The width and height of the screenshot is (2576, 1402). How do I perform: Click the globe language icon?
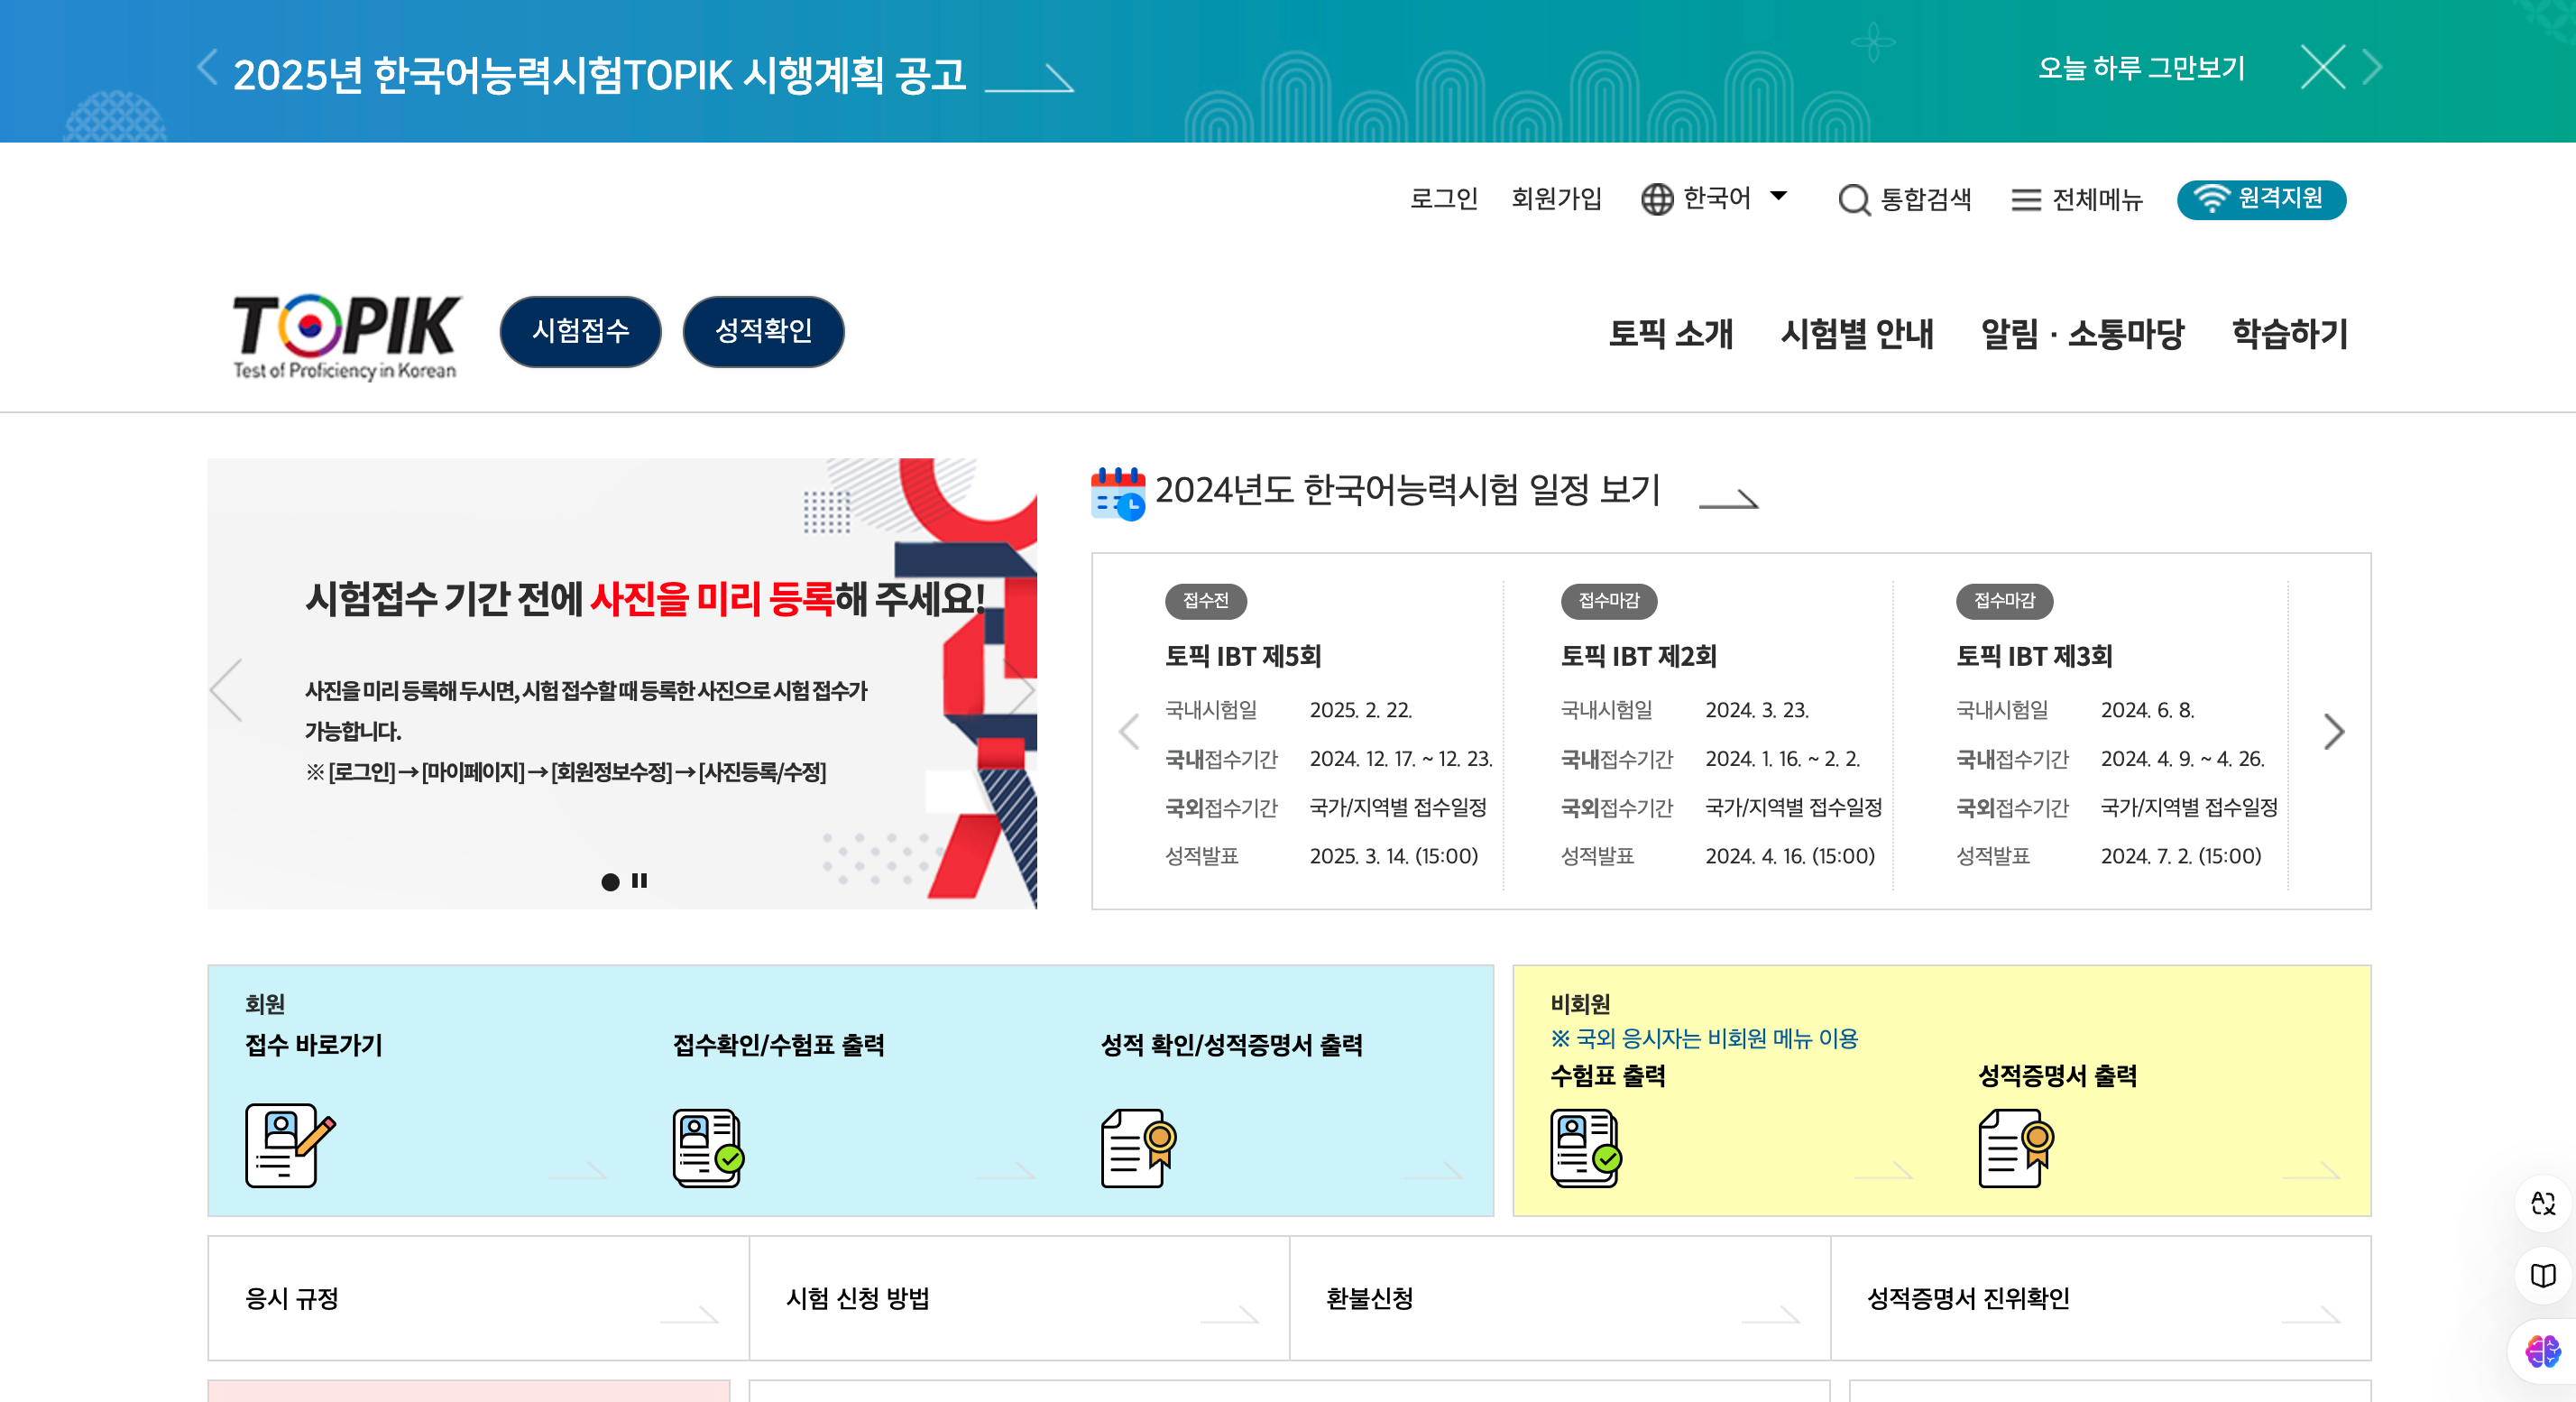(1657, 199)
